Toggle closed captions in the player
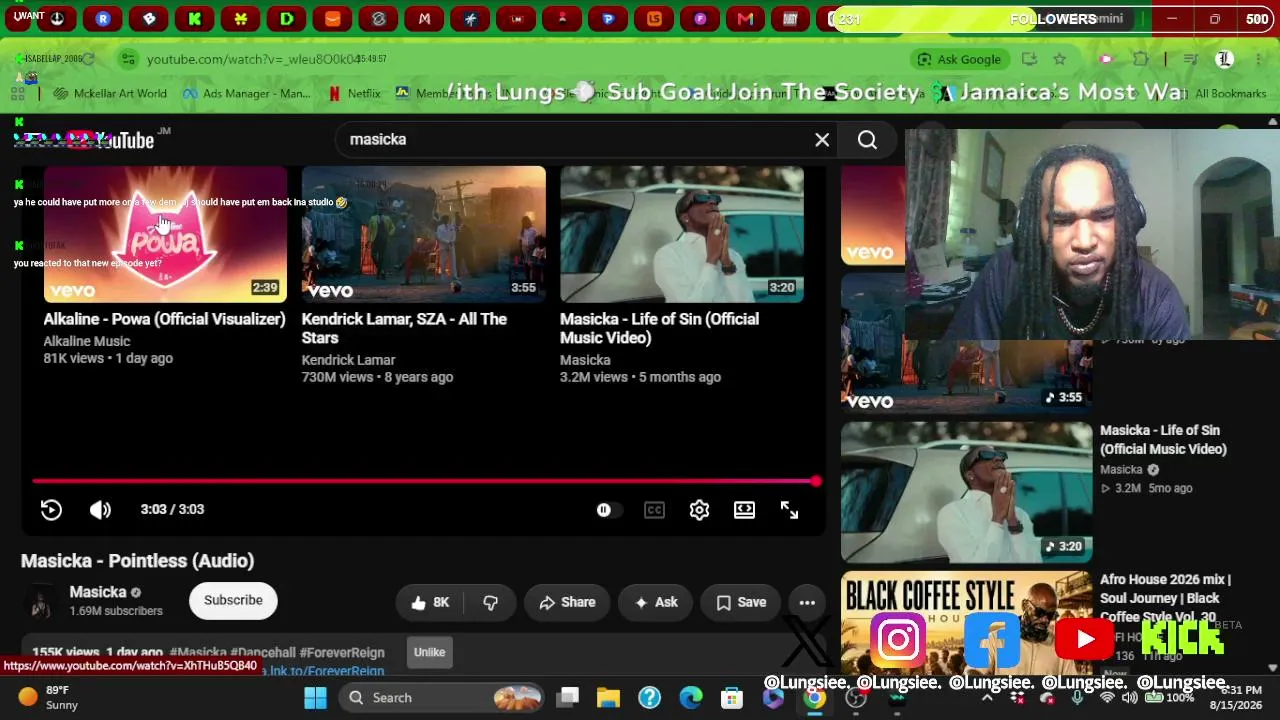Screen dimensions: 1280x720 tap(654, 510)
